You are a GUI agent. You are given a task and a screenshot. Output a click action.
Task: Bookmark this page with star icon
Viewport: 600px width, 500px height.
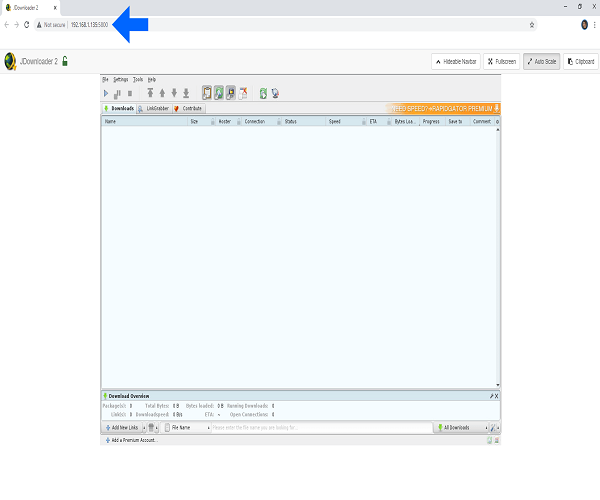(x=532, y=25)
